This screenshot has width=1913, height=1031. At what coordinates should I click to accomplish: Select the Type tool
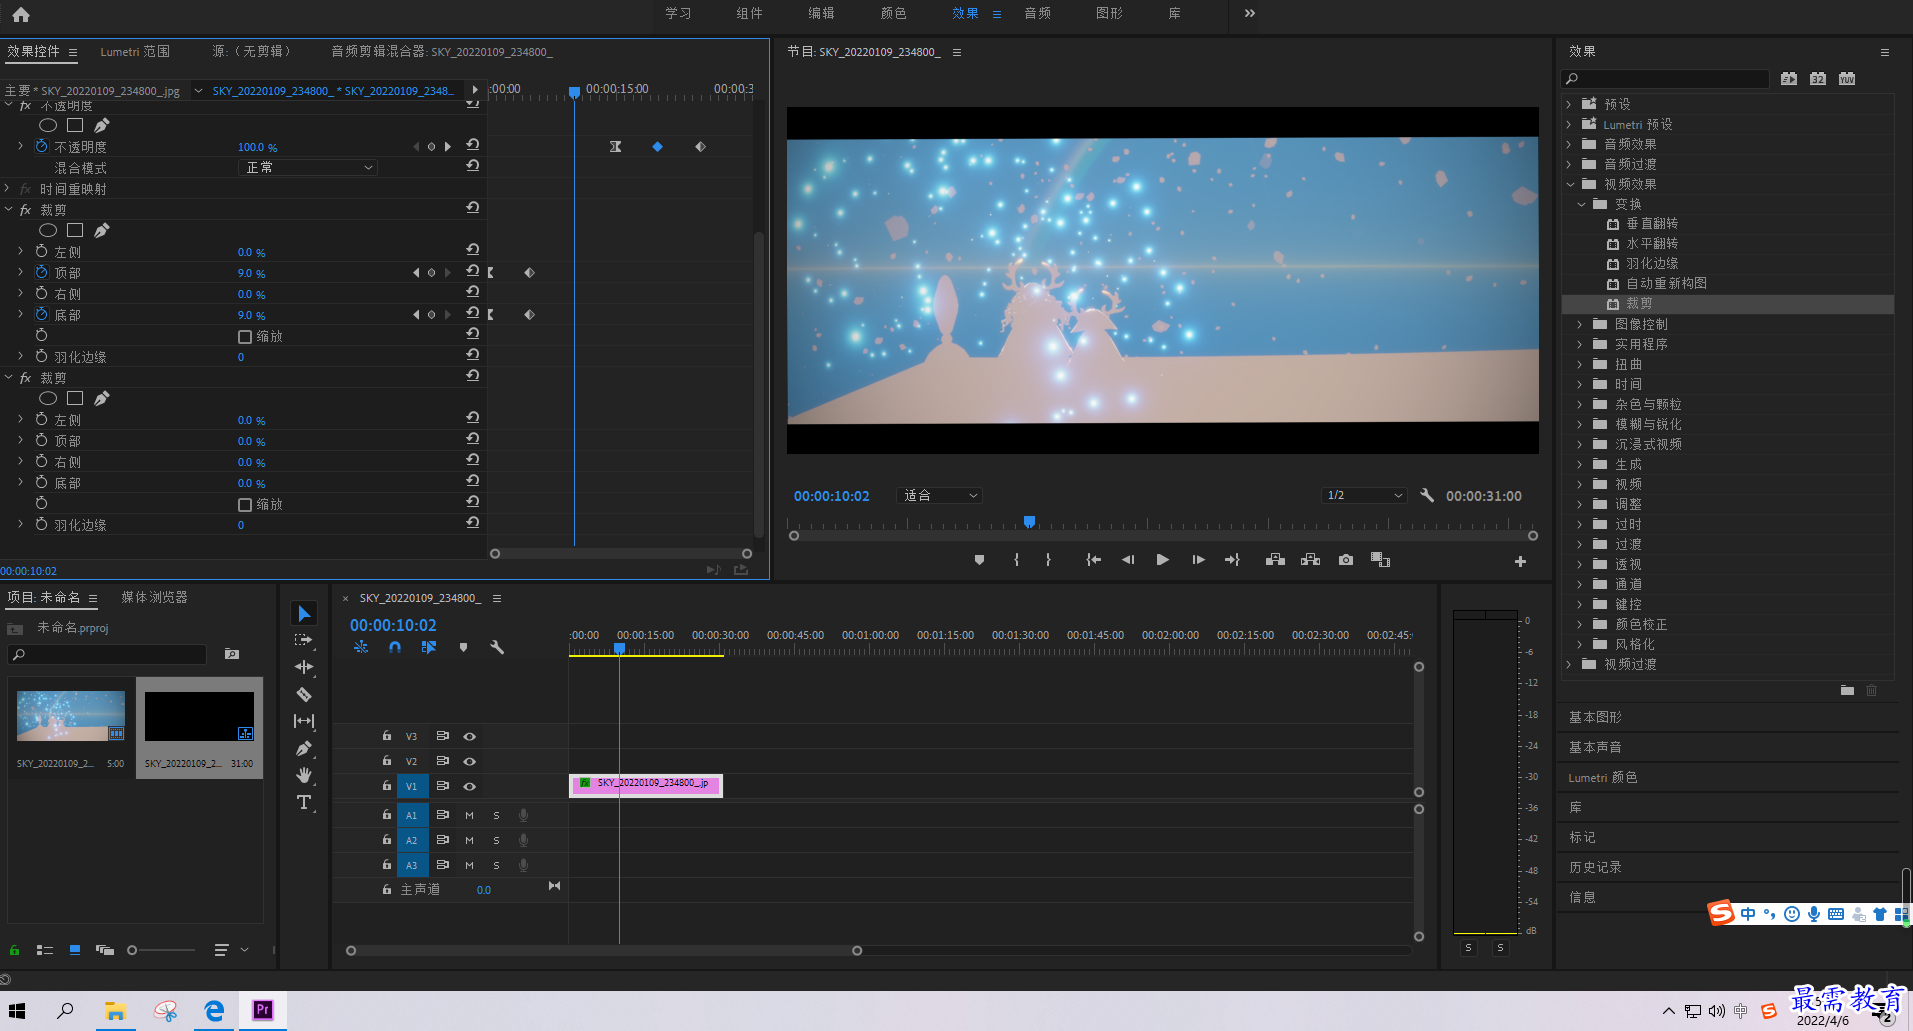pyautogui.click(x=304, y=802)
